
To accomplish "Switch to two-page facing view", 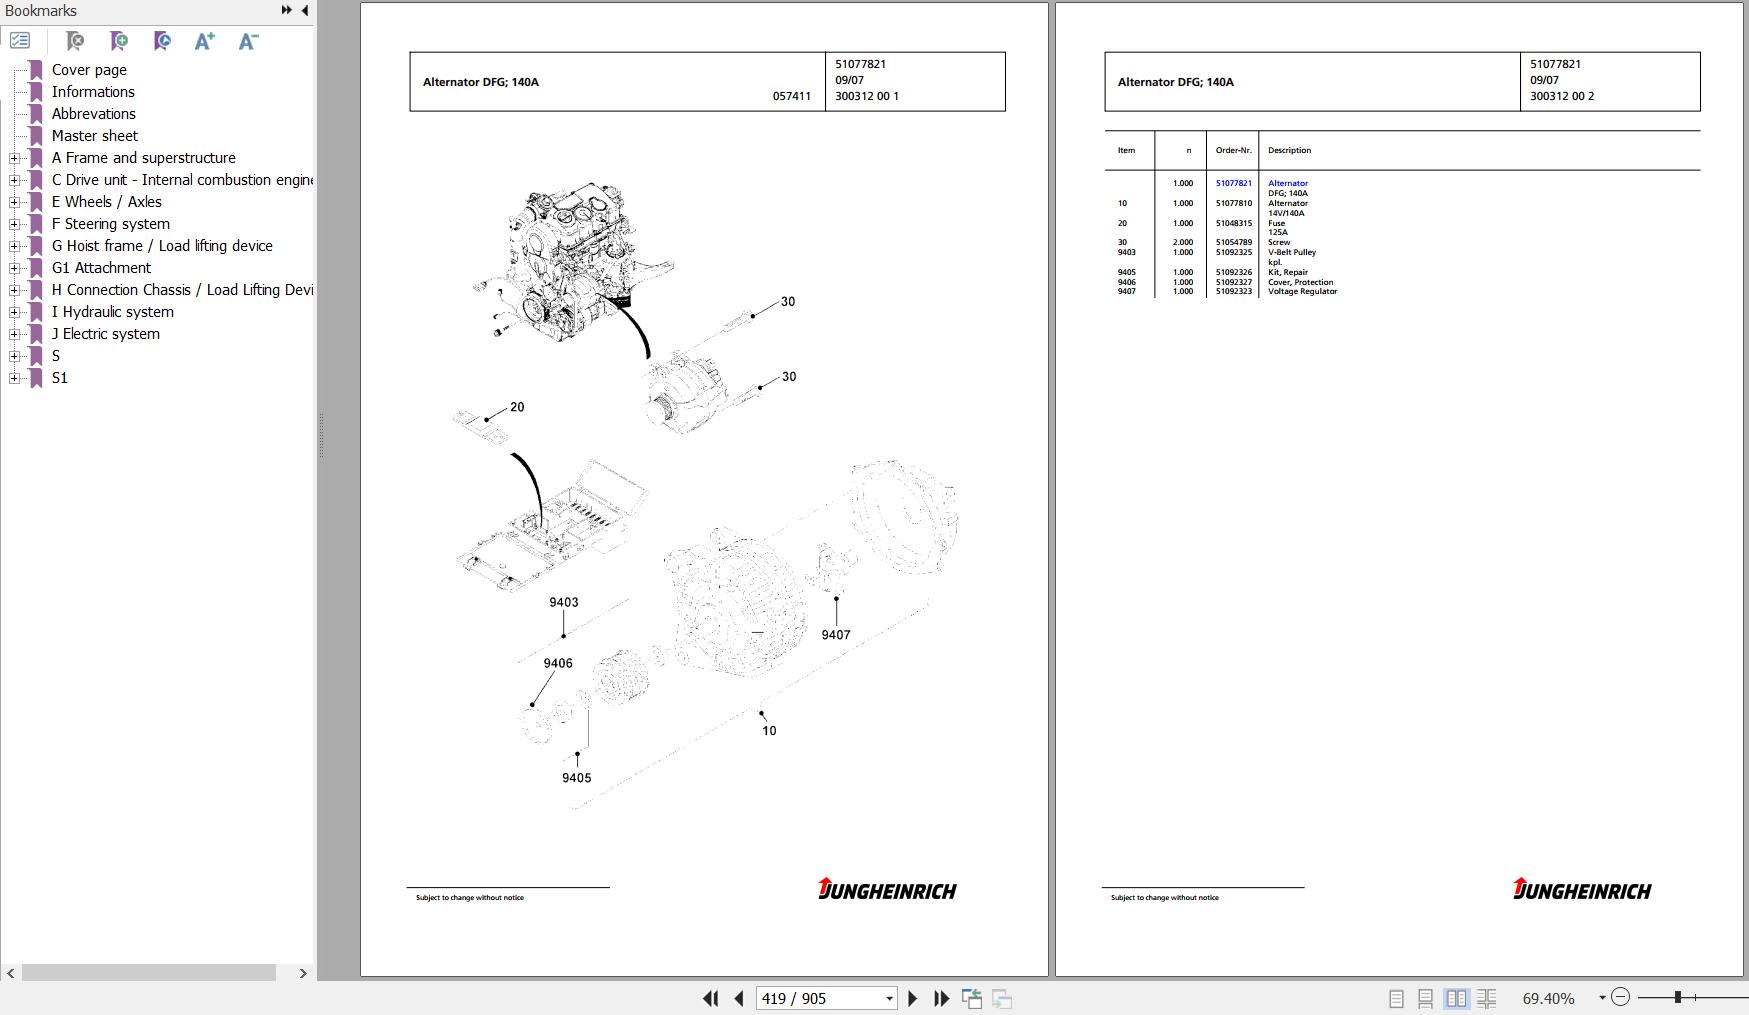I will (1456, 998).
